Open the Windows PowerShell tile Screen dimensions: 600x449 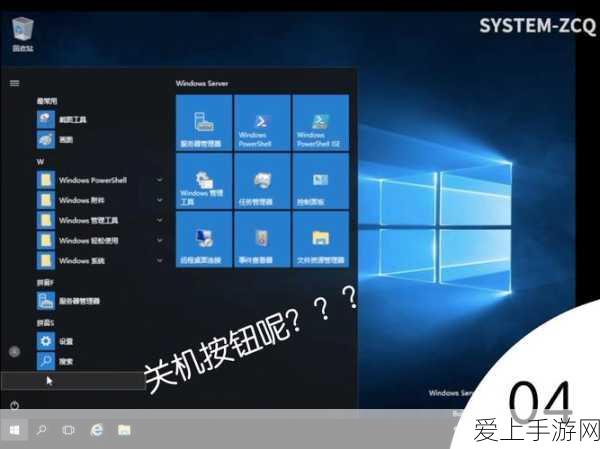pyautogui.click(x=262, y=123)
